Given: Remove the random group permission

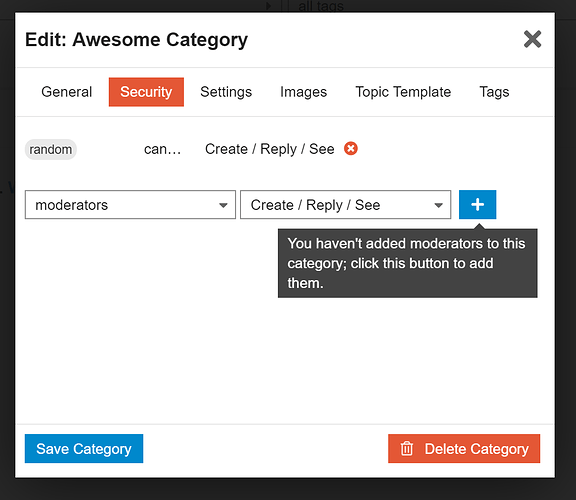Looking at the screenshot, I should [x=351, y=149].
